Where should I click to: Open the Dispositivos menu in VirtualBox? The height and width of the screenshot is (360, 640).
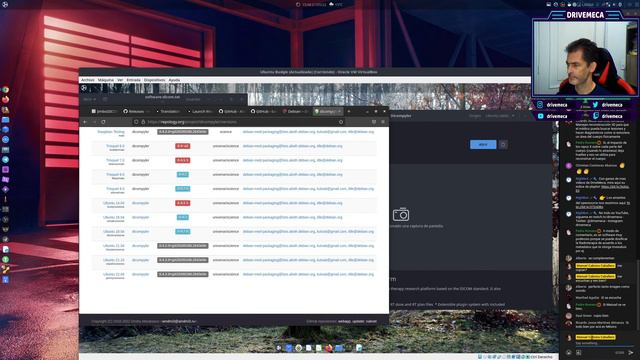154,80
